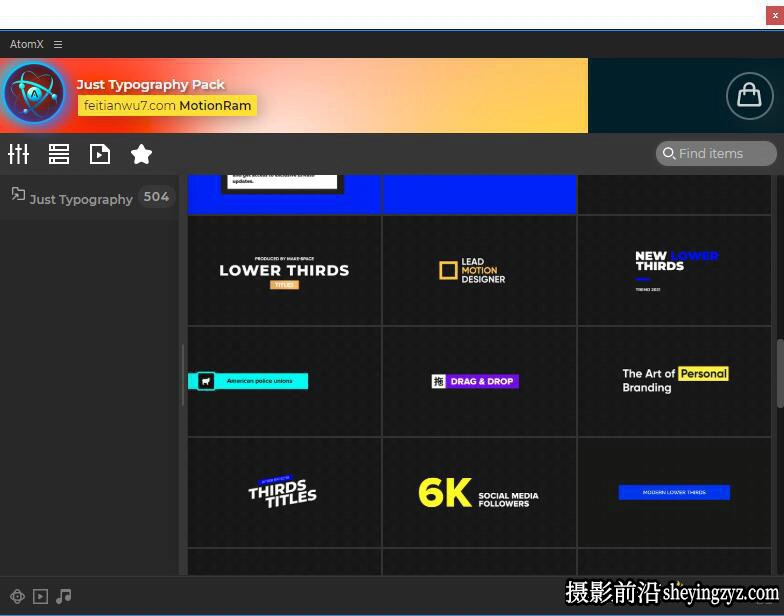The width and height of the screenshot is (784, 616).
Task: Select the white card on blue thumbnail
Action: click(x=284, y=194)
